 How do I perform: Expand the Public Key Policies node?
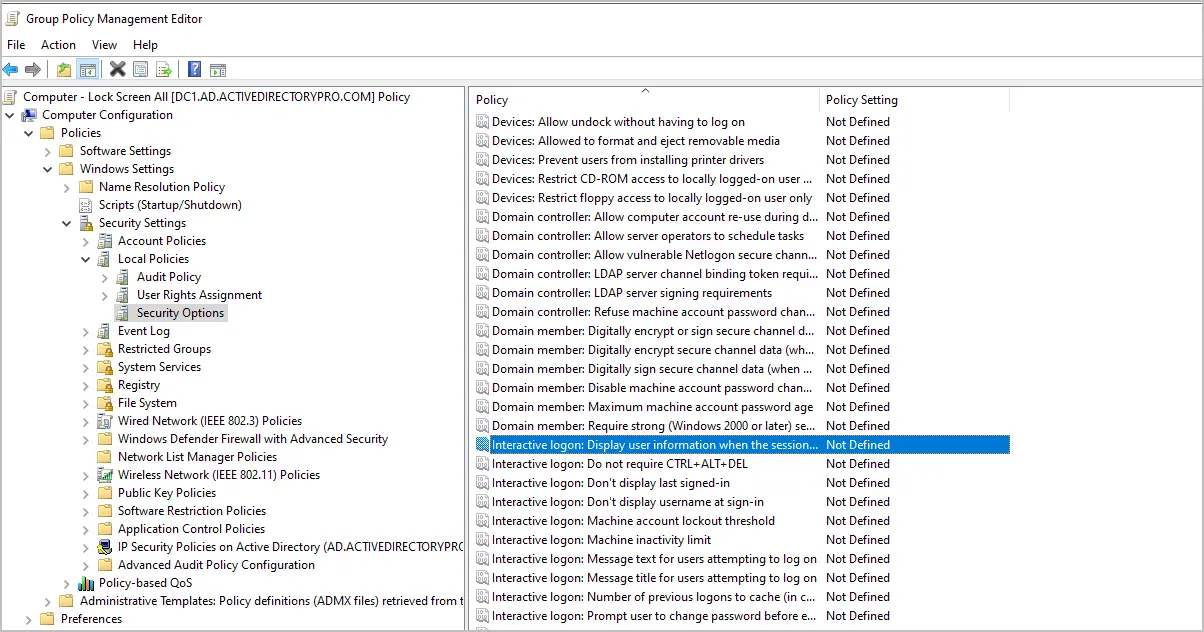[86, 493]
